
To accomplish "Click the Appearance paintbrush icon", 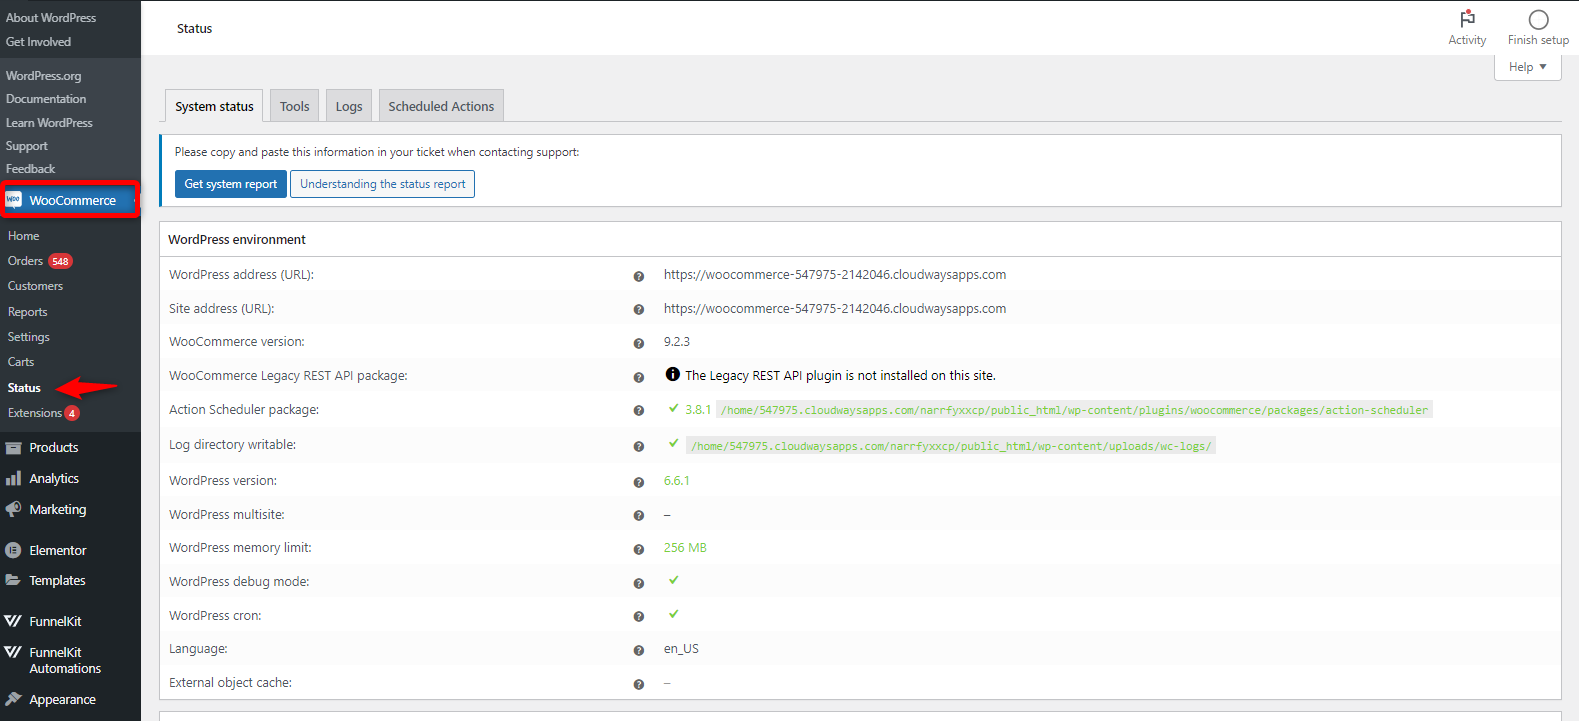I will pos(13,699).
